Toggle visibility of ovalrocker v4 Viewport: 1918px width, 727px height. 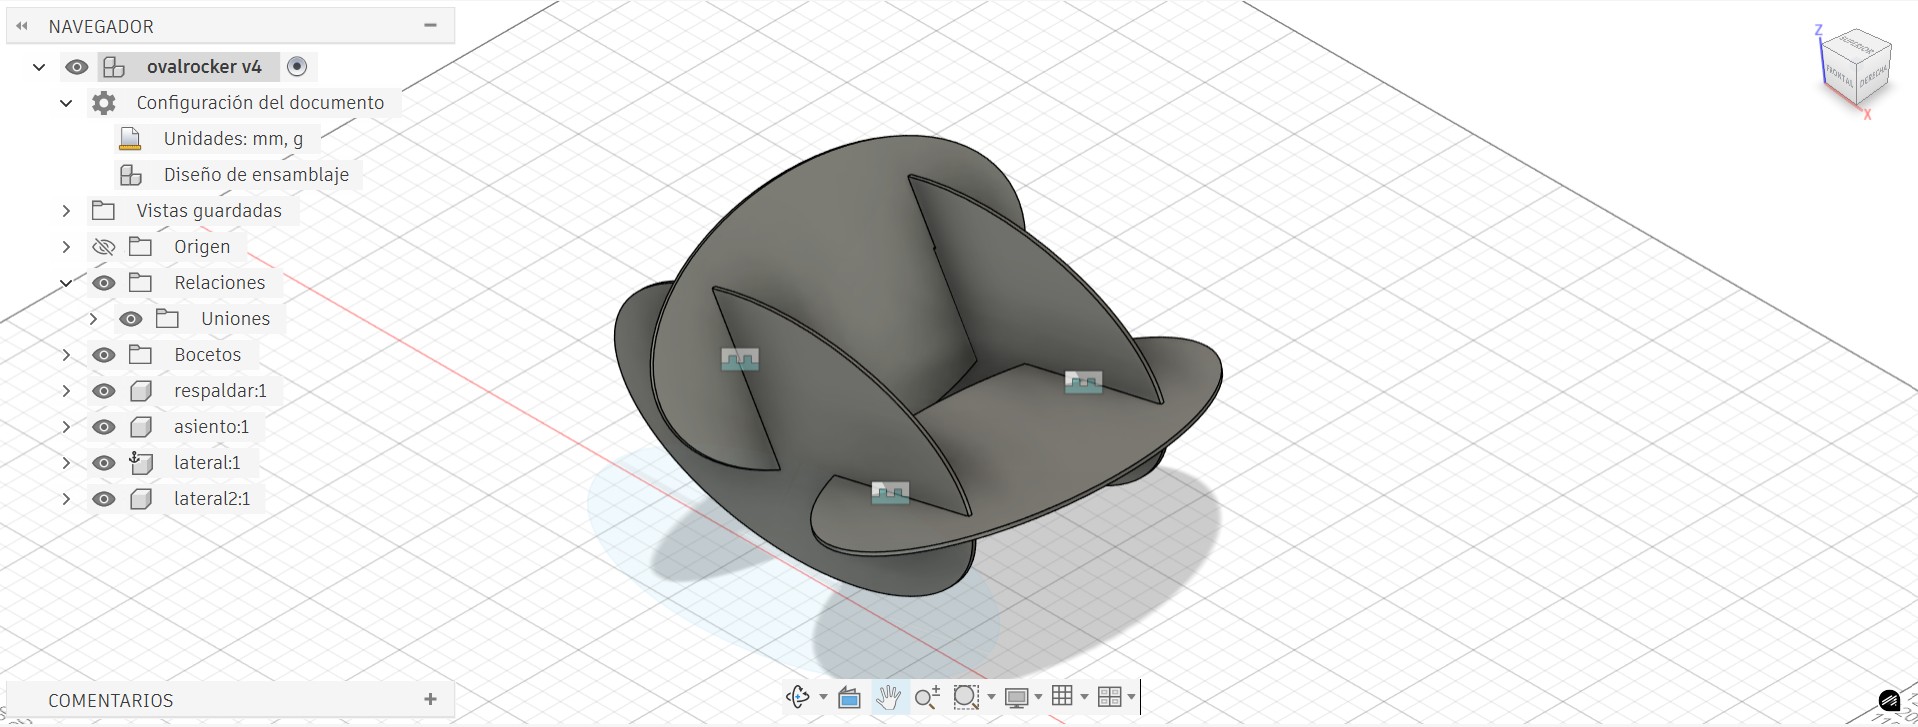77,67
